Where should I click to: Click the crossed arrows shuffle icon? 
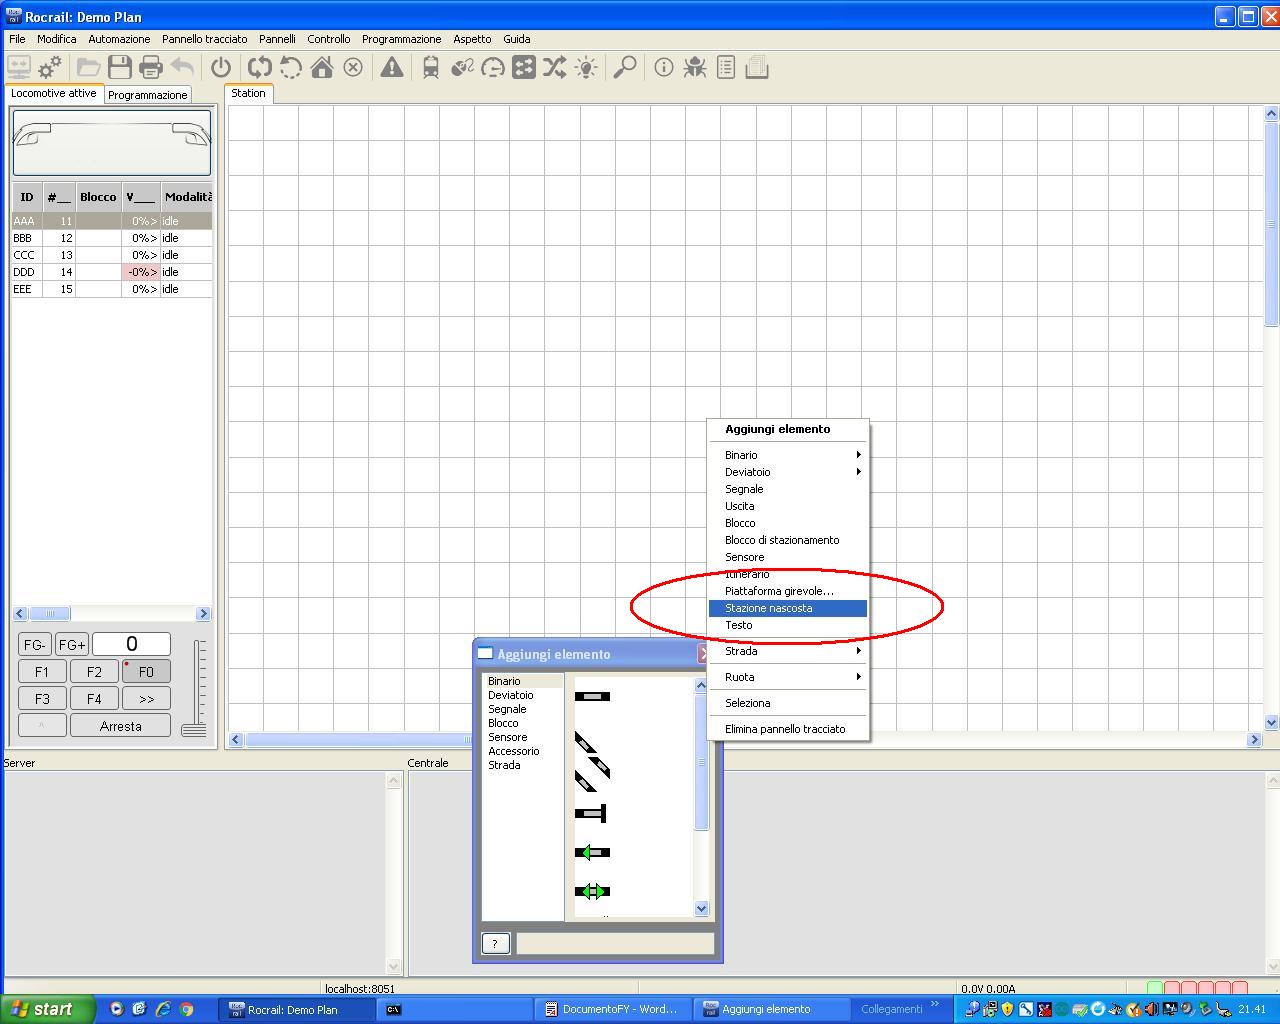click(555, 67)
